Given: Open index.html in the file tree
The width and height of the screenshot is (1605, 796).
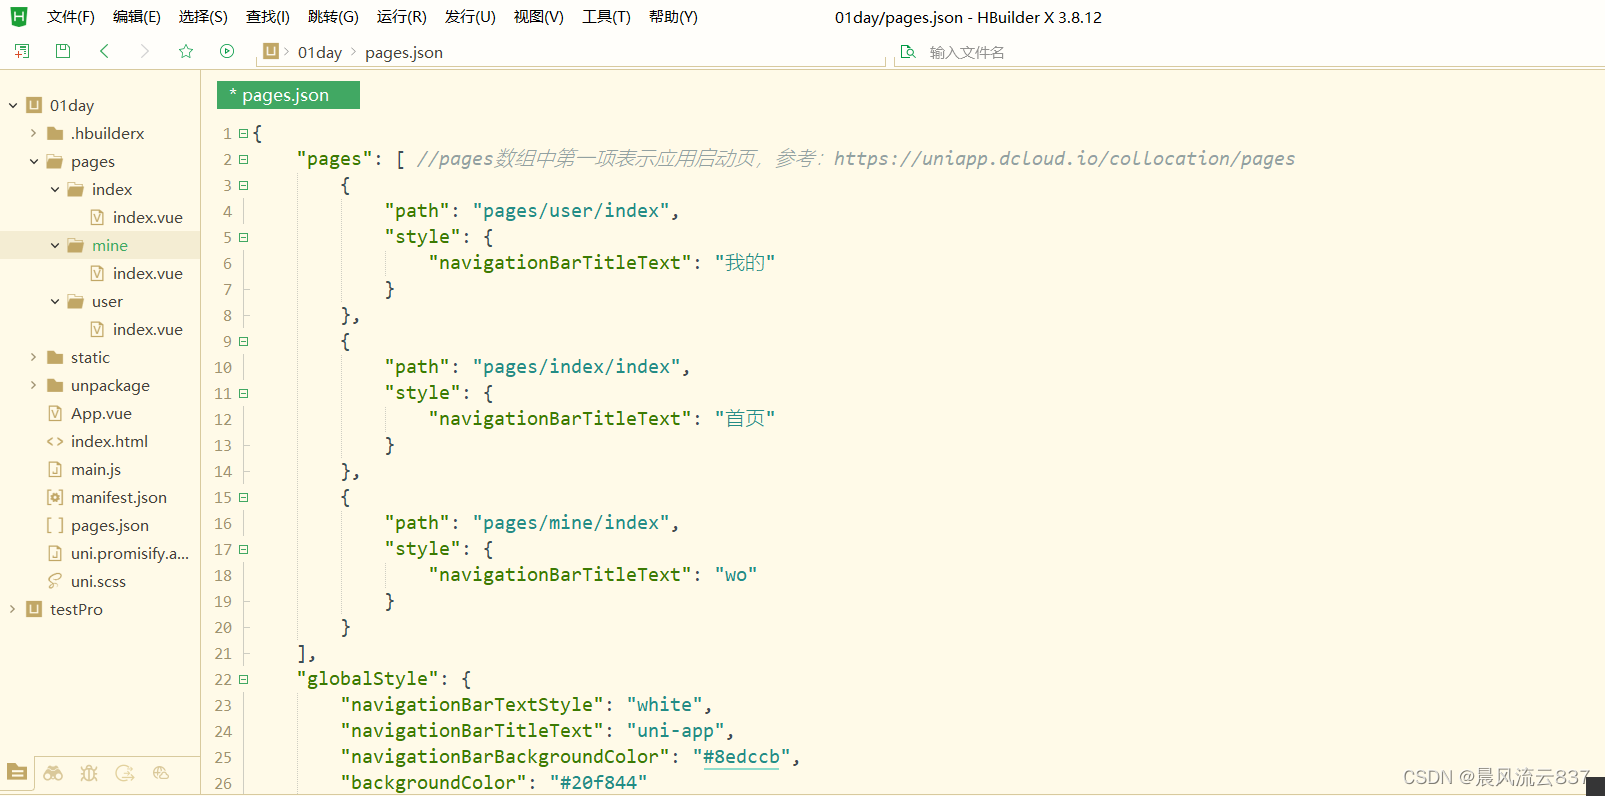Looking at the screenshot, I should [109, 441].
